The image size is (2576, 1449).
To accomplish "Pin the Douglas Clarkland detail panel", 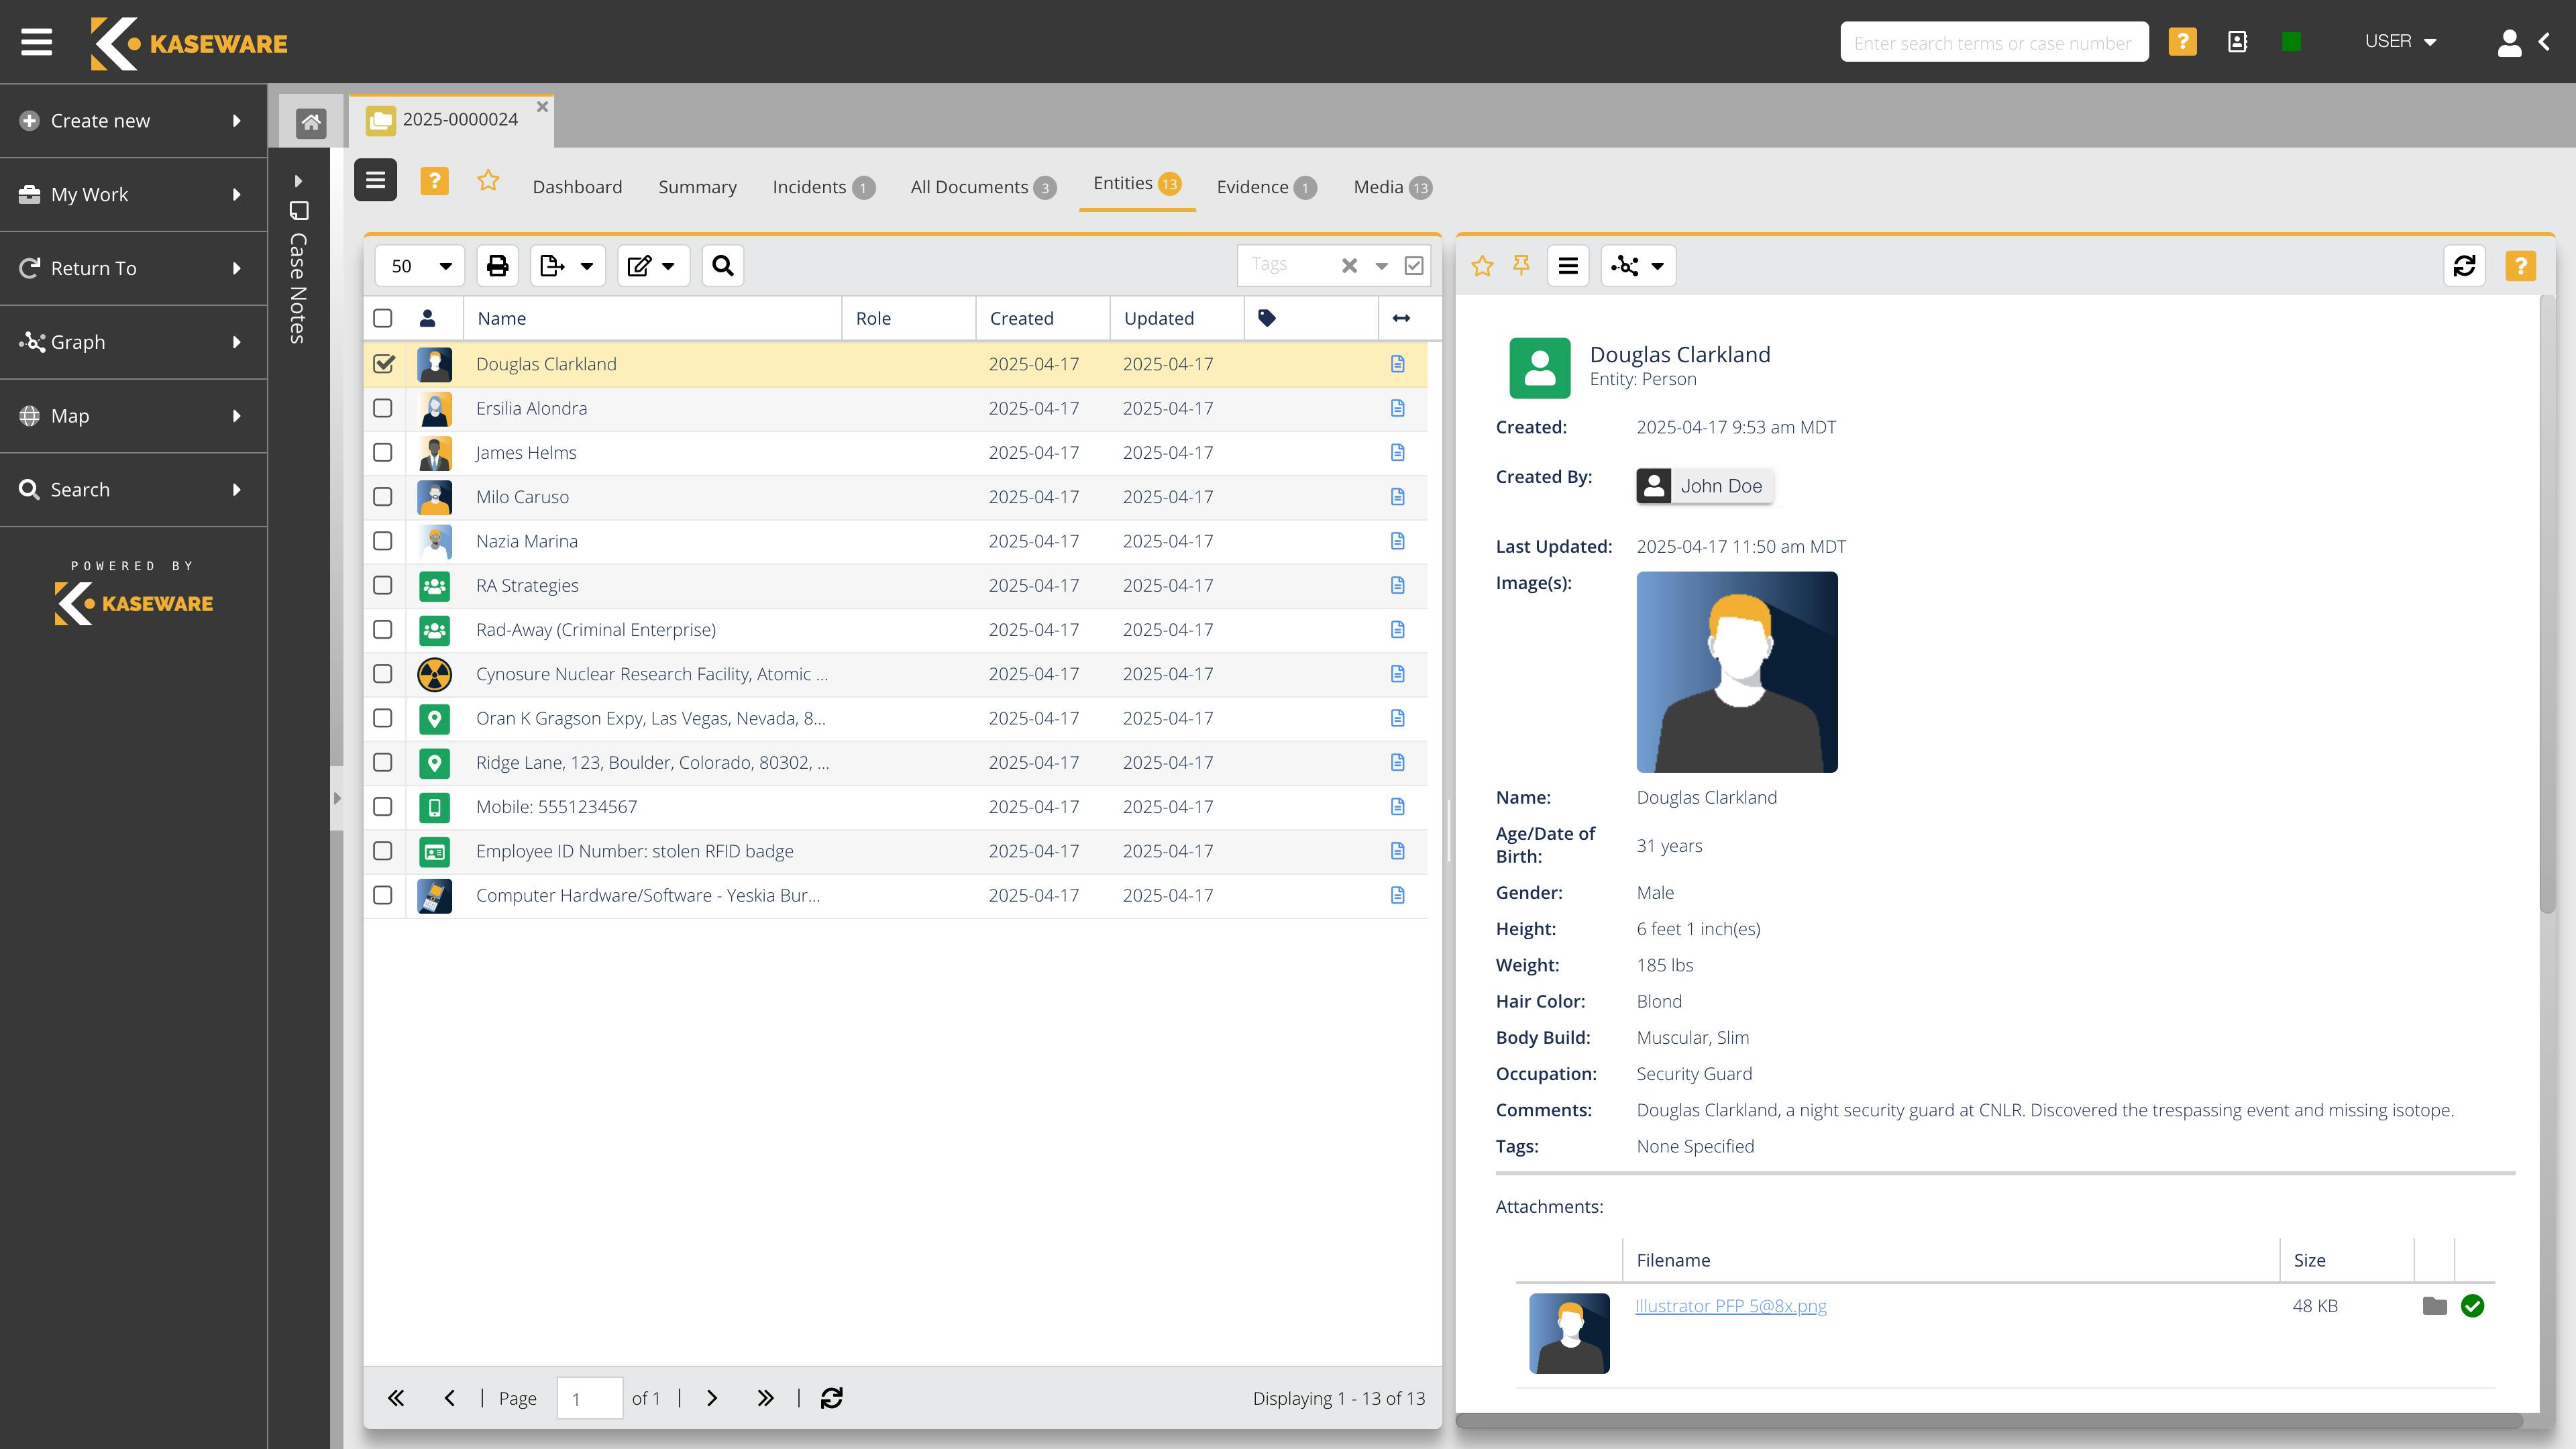I will [1521, 265].
